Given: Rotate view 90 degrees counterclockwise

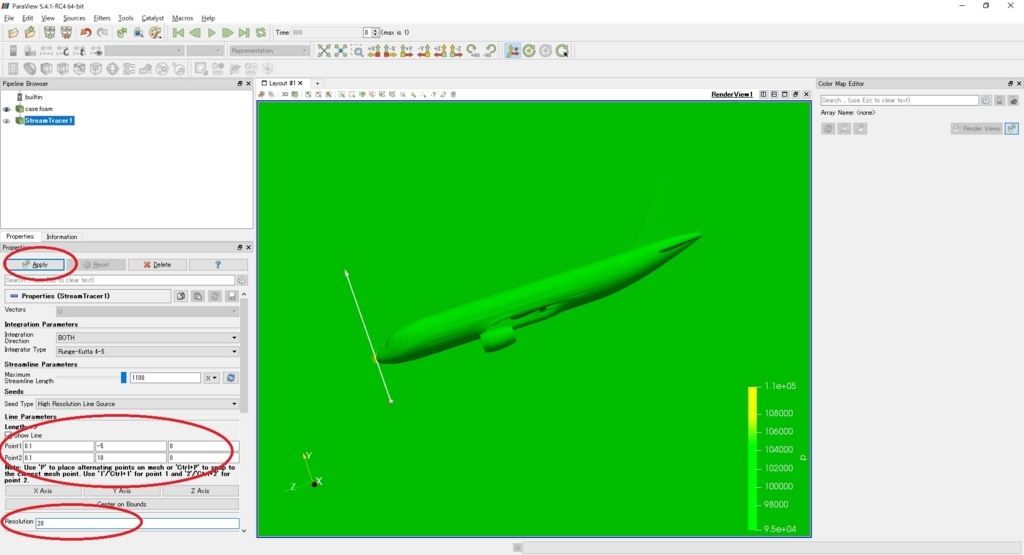Looking at the screenshot, I should point(490,51).
